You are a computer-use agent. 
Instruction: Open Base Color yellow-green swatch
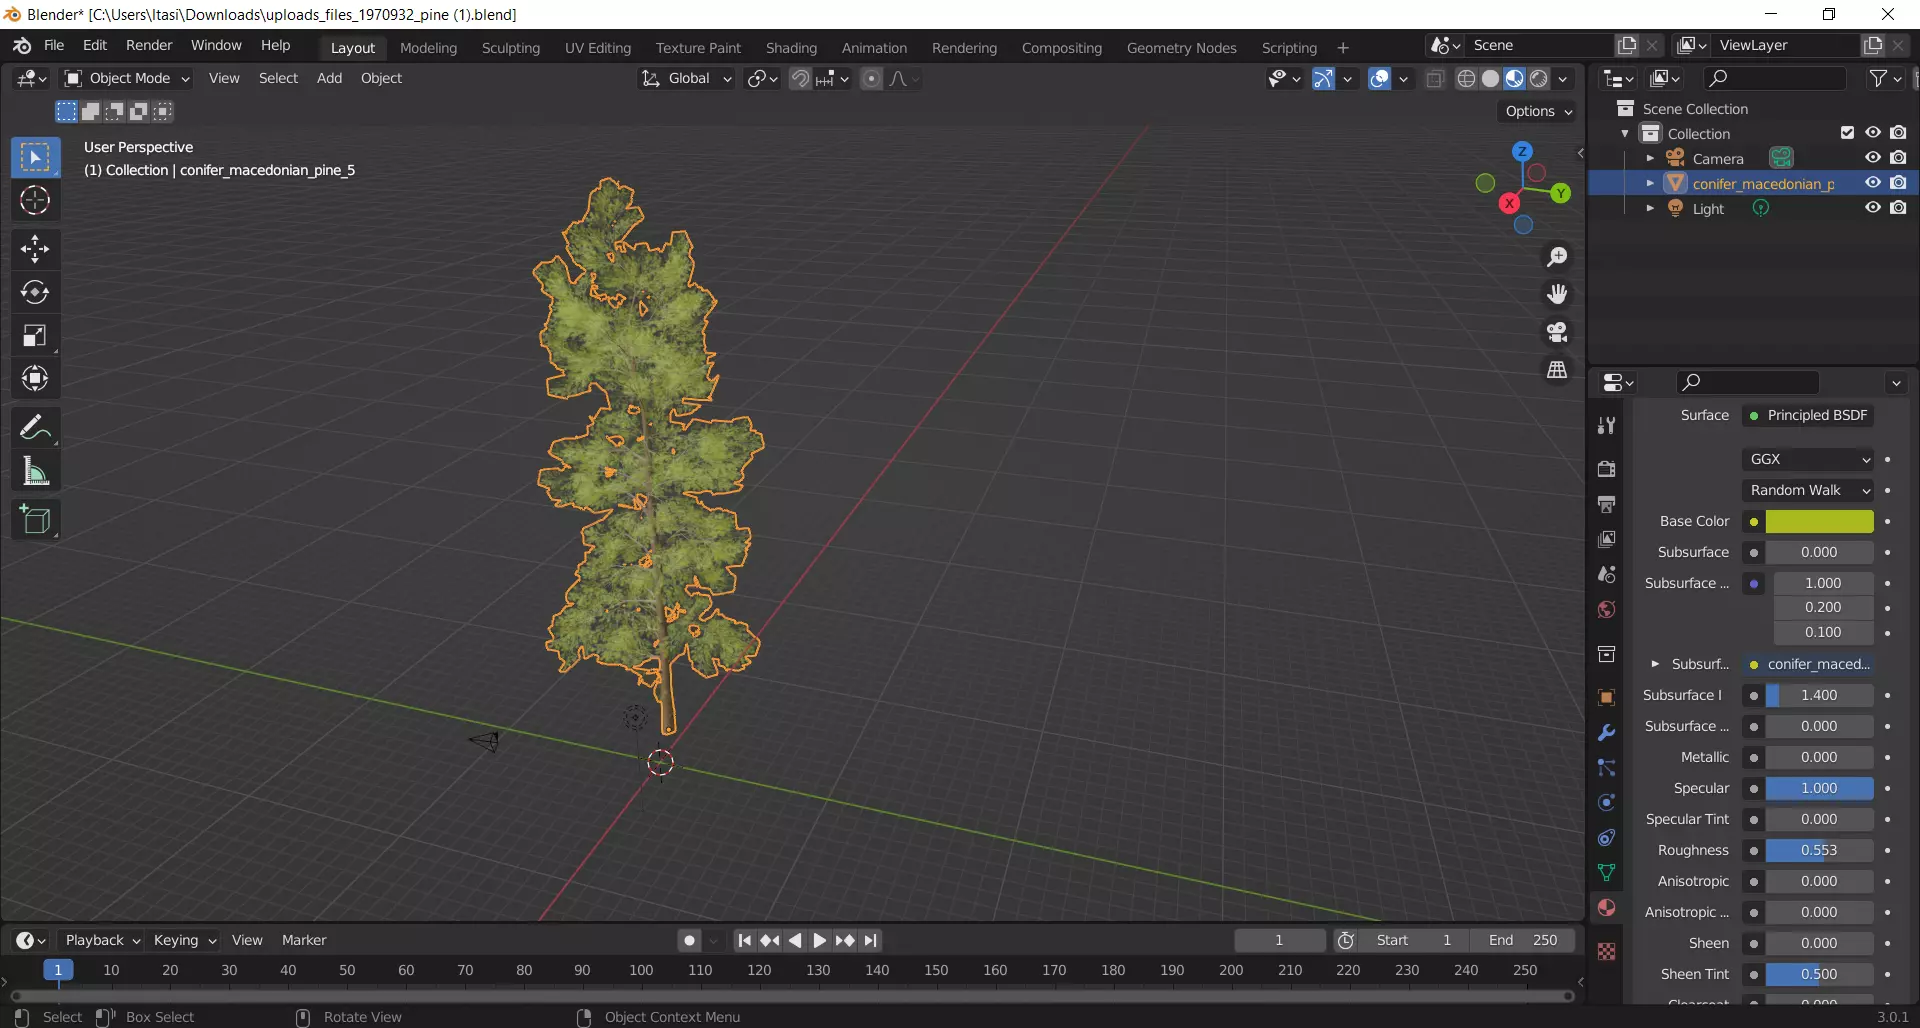pos(1819,521)
